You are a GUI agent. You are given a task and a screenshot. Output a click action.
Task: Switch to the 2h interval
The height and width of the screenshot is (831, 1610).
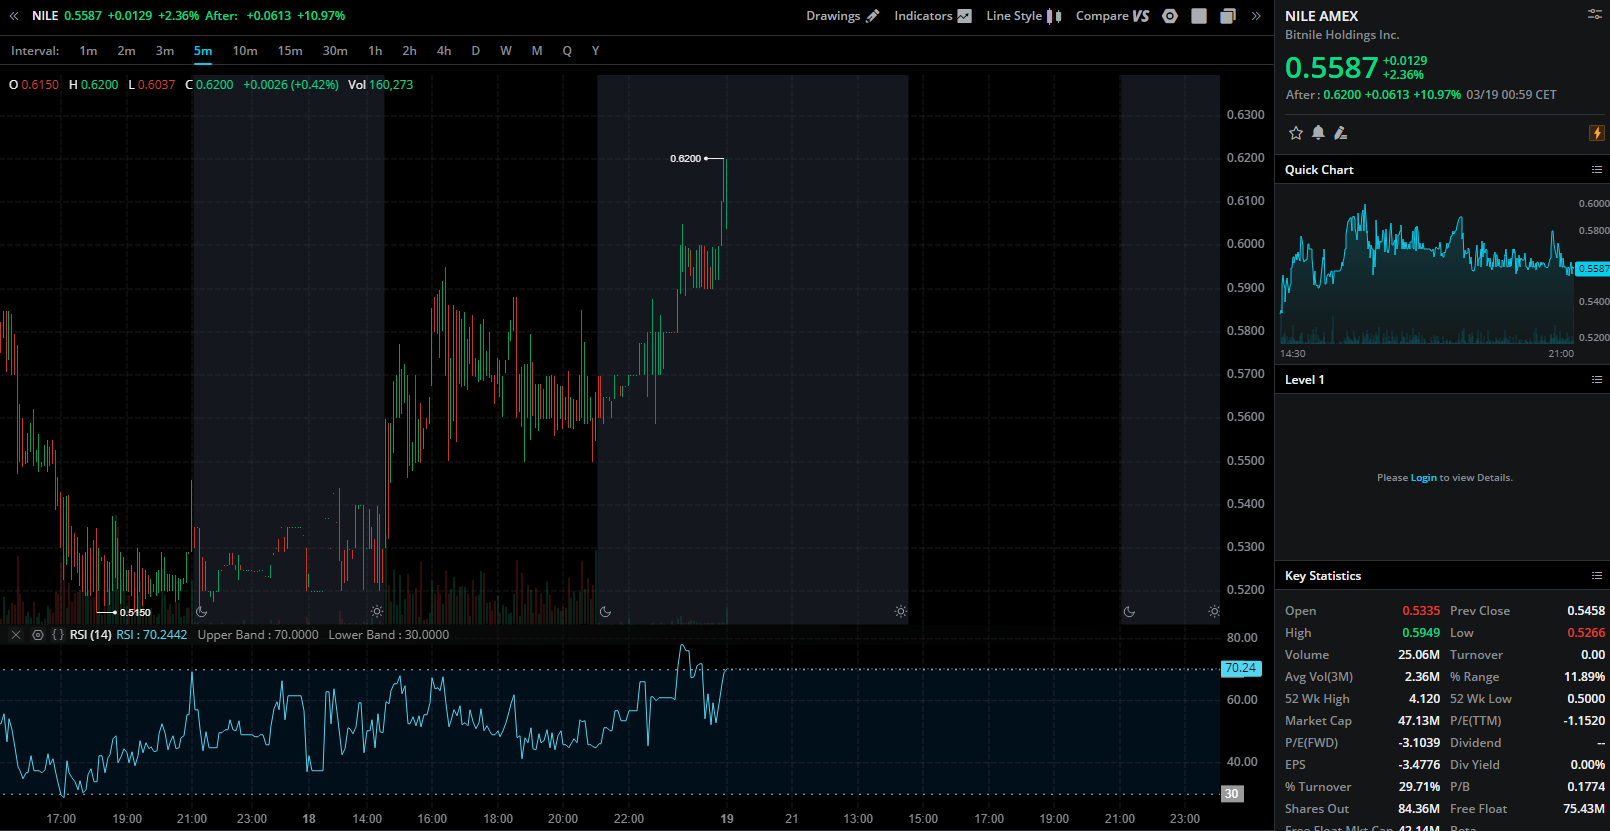409,51
